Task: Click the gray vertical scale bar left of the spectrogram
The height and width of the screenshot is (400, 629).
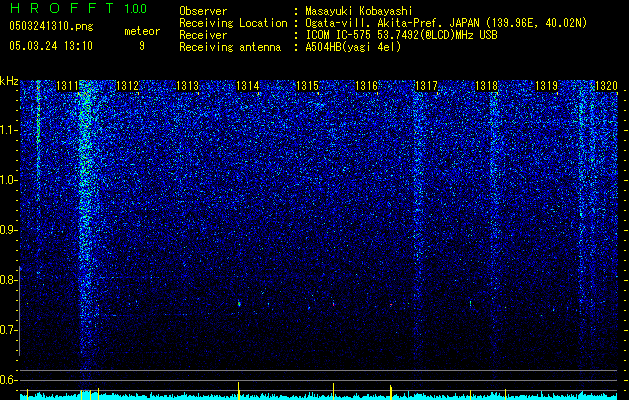Action: (x=19, y=311)
